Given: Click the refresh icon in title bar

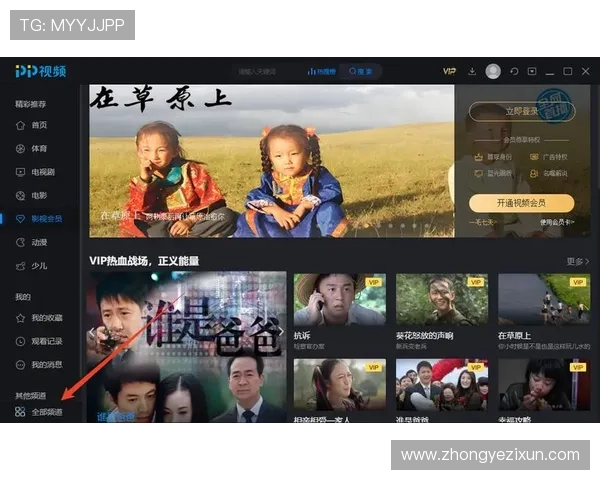Looking at the screenshot, I should point(514,71).
